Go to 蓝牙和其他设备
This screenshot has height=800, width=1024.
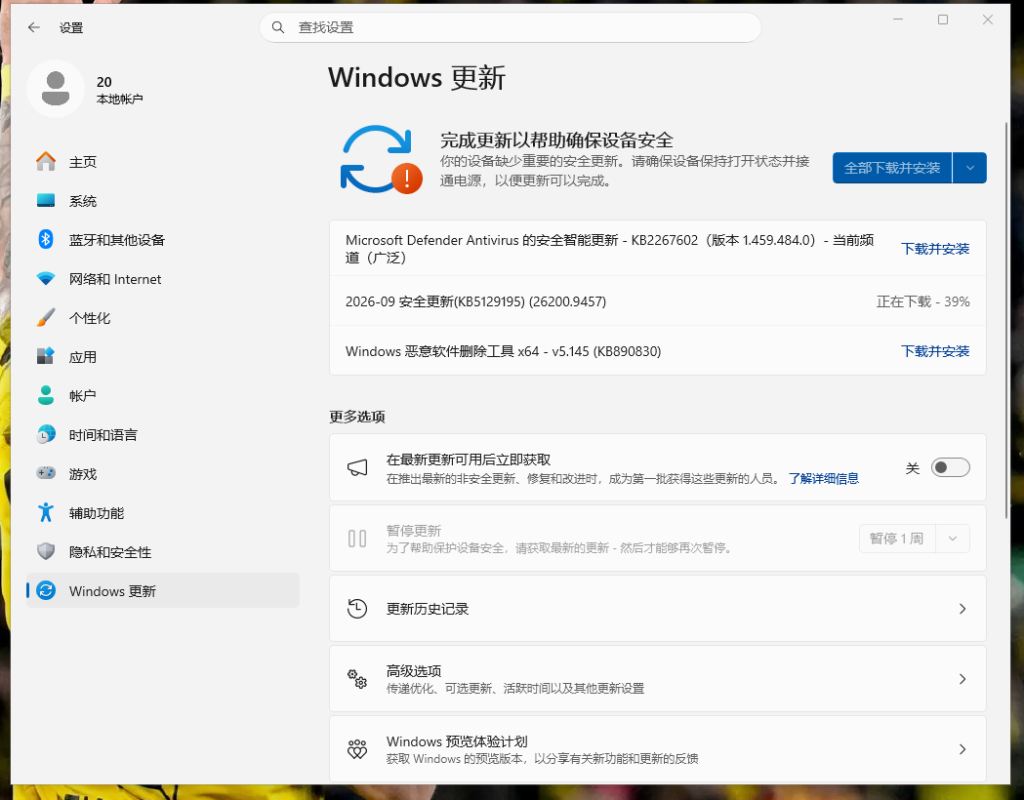pyautogui.click(x=163, y=240)
